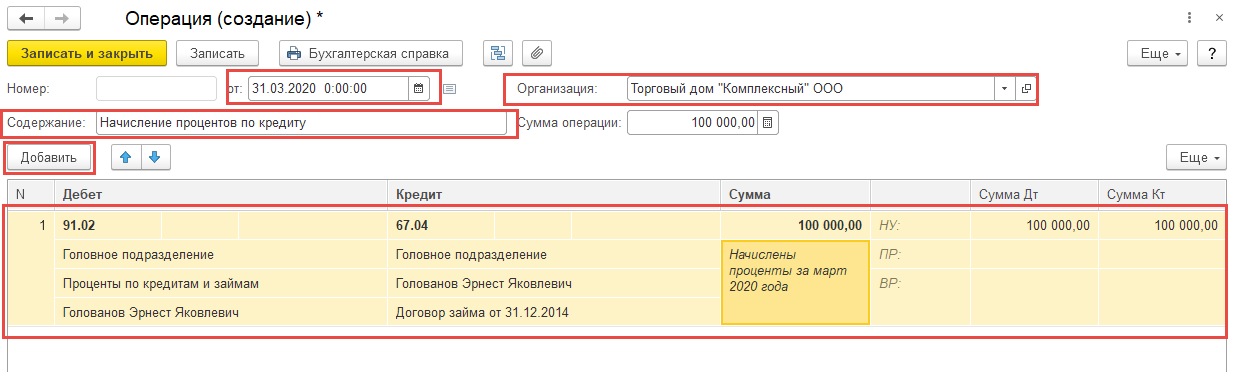Move row down with the blue down arrow
Viewport: 1243px width, 372px height.
(157, 157)
